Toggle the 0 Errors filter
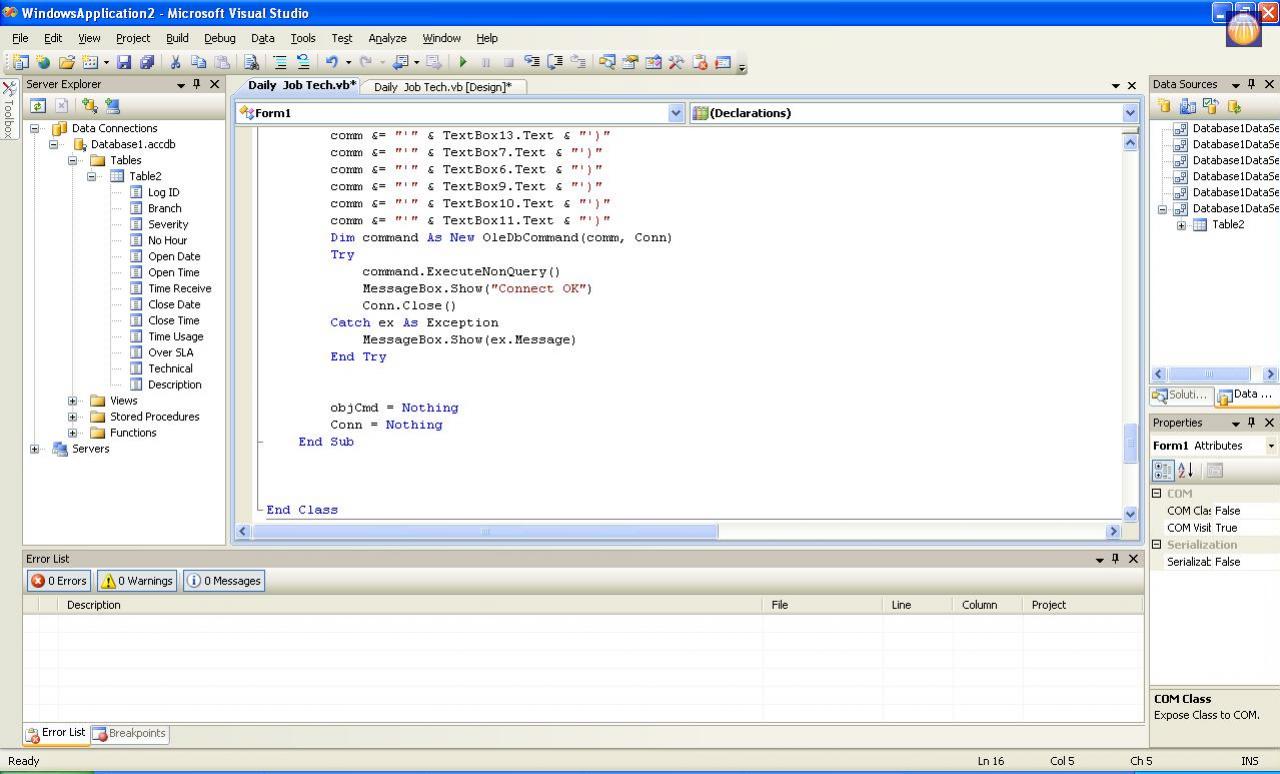 [x=59, y=581]
